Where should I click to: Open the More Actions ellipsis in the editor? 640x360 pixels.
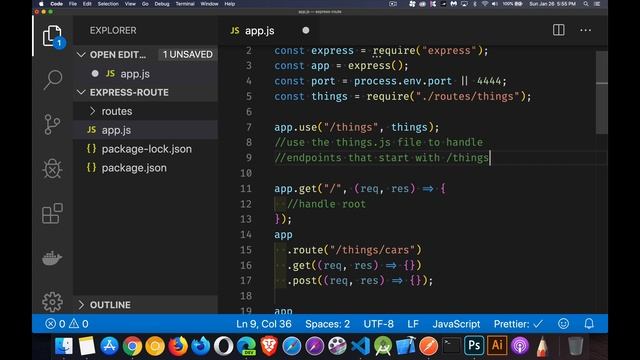pos(585,30)
